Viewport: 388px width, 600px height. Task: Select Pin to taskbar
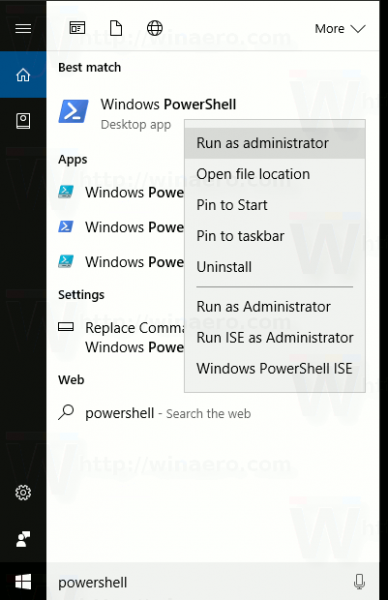275,236
